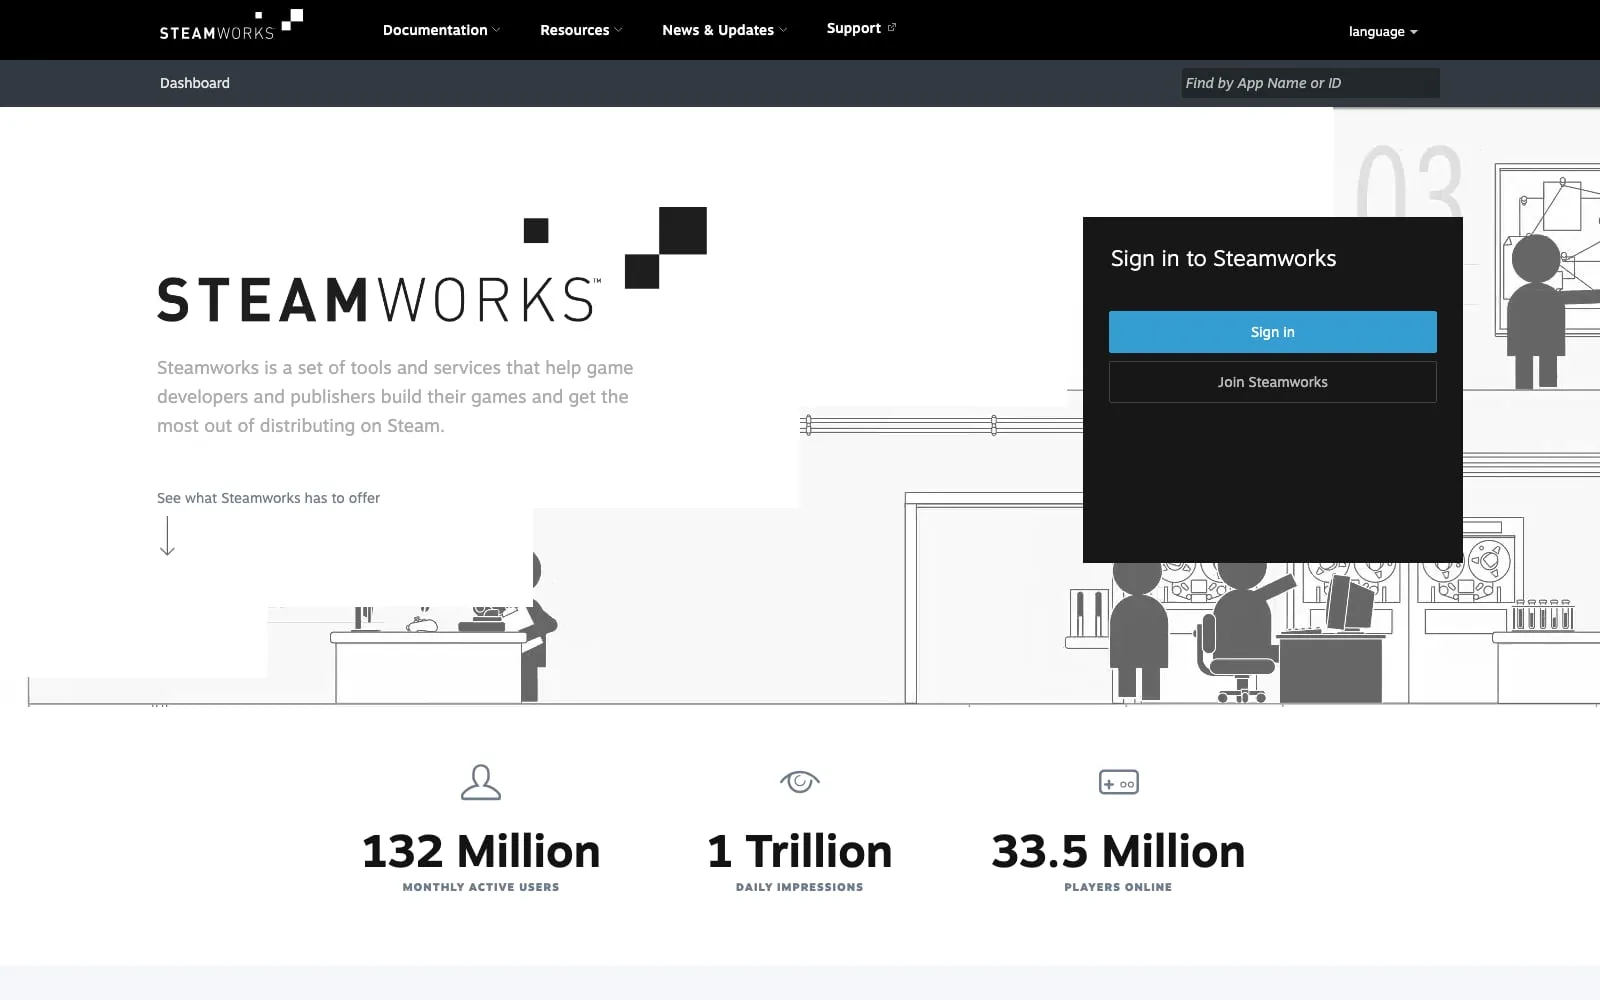Click the 'MONTHLY ACTIVE USERS' label

[x=481, y=887]
